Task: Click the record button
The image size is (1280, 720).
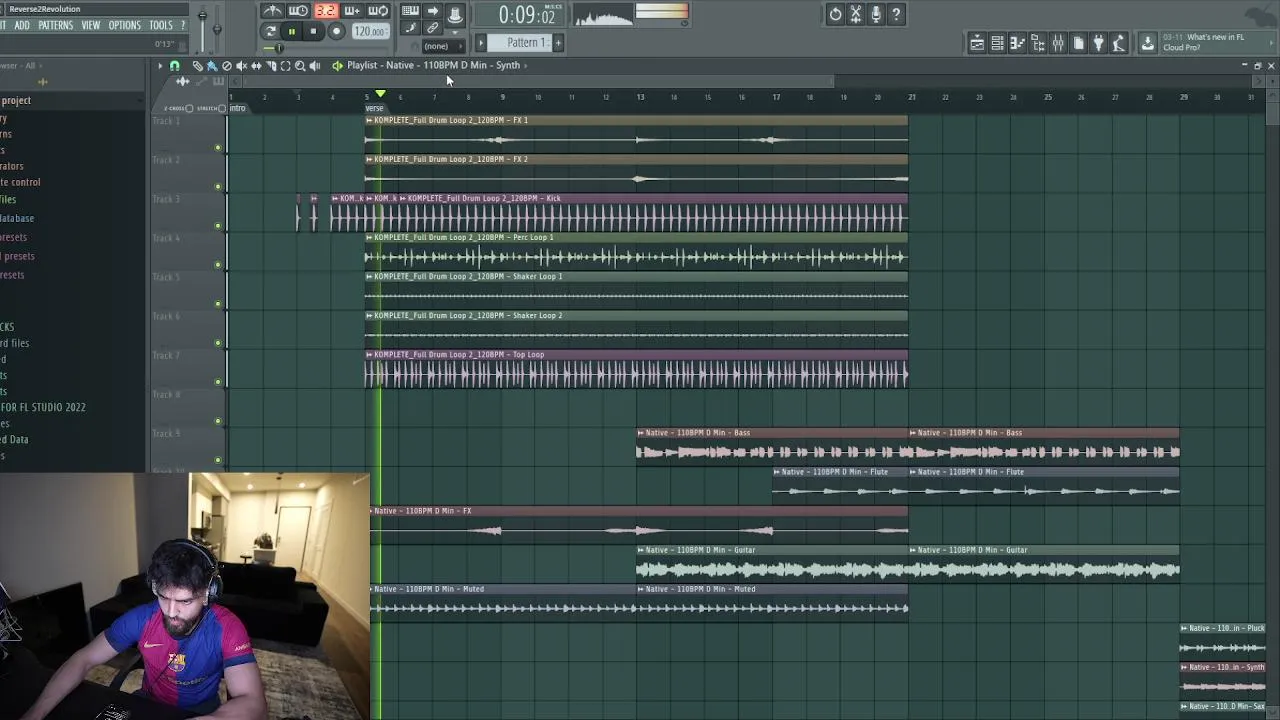Action: (x=336, y=32)
